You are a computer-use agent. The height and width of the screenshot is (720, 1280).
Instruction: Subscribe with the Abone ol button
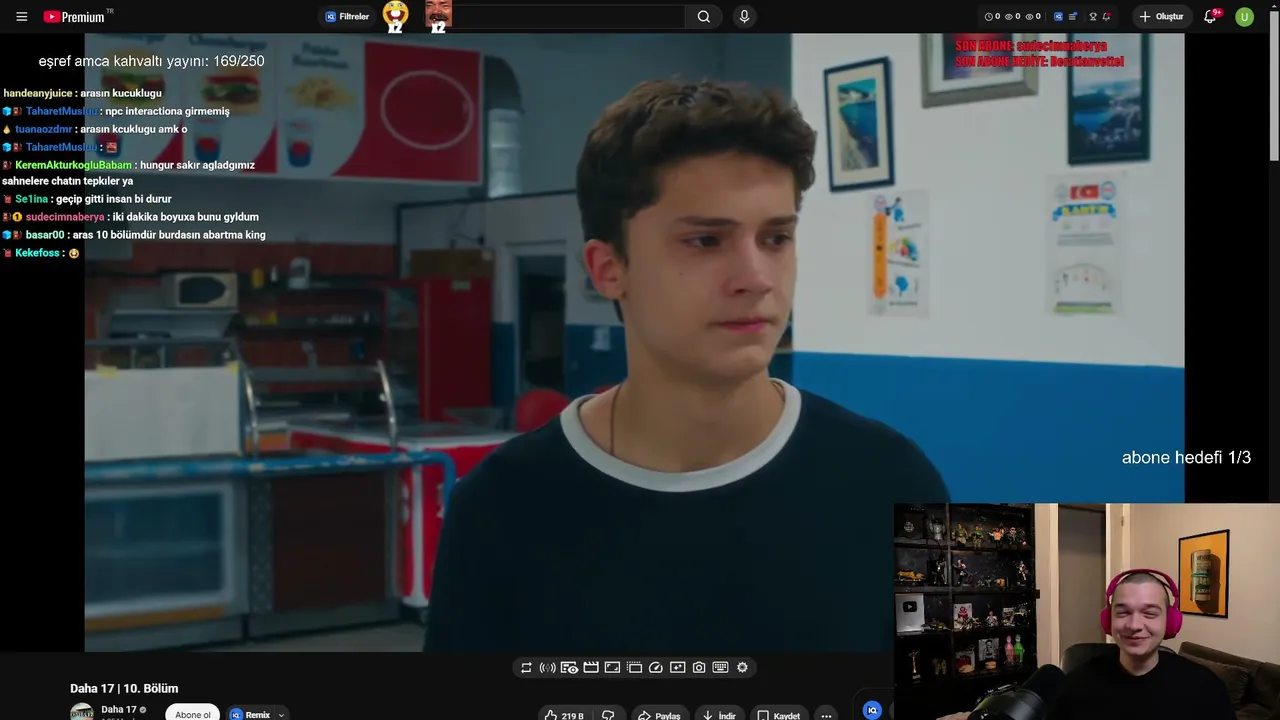click(193, 714)
